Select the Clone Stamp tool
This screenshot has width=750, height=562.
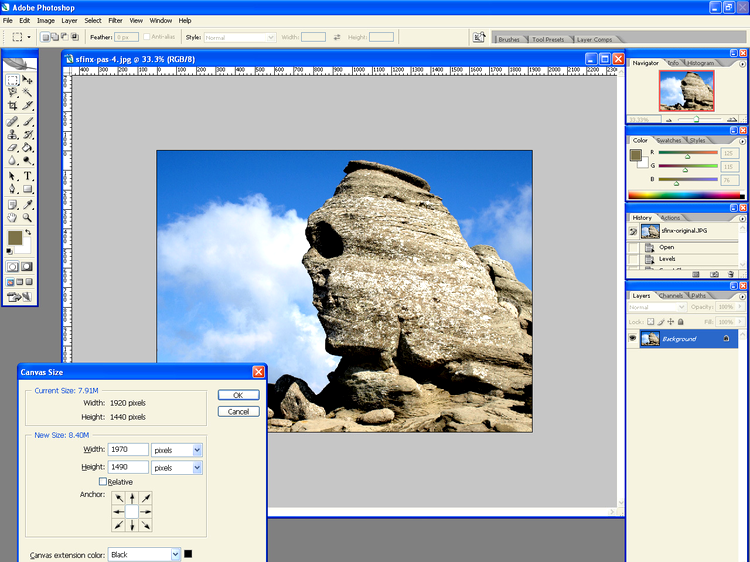pos(12,134)
